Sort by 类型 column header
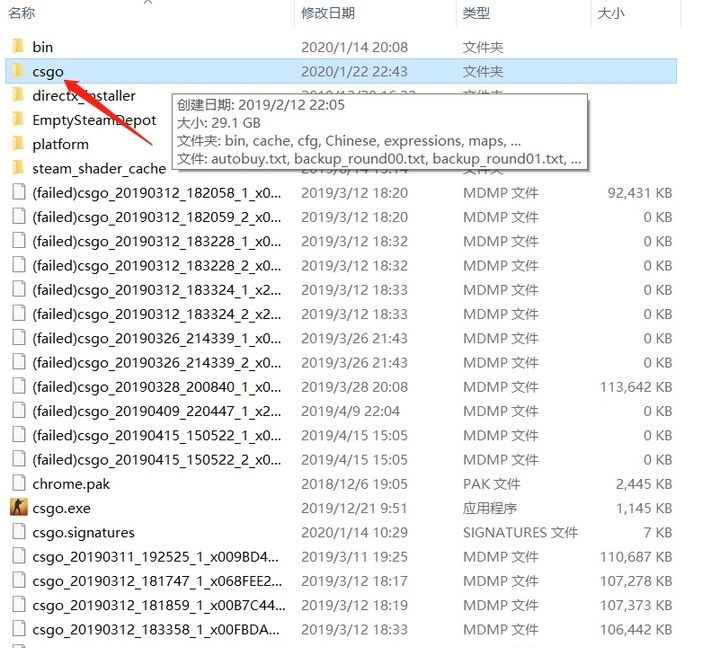The image size is (719, 648). [x=476, y=13]
